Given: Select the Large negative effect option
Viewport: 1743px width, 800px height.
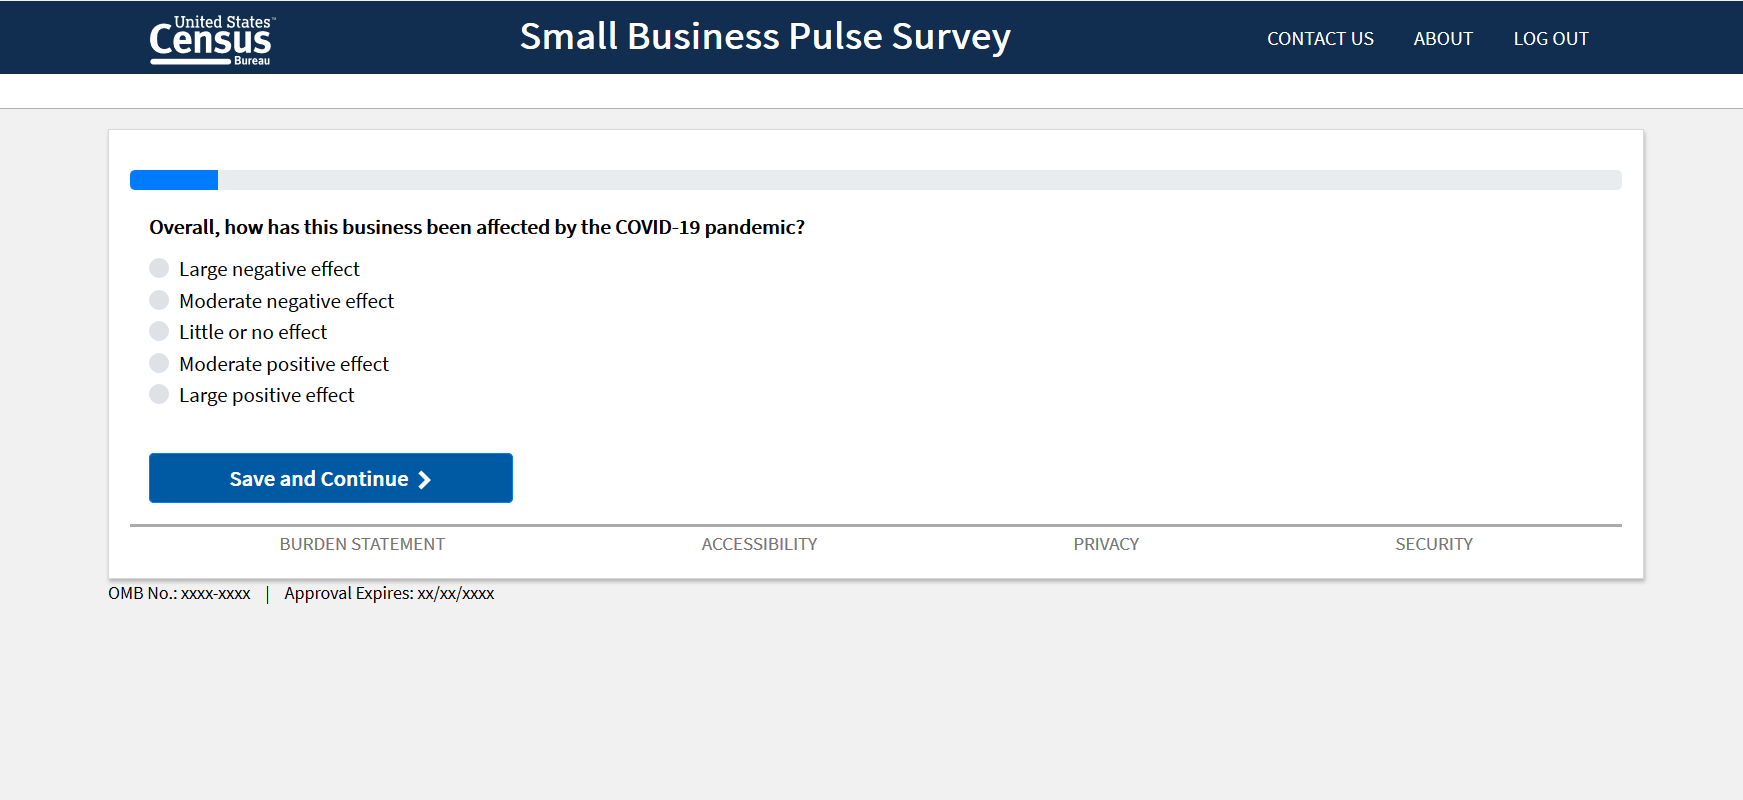Looking at the screenshot, I should pos(159,268).
